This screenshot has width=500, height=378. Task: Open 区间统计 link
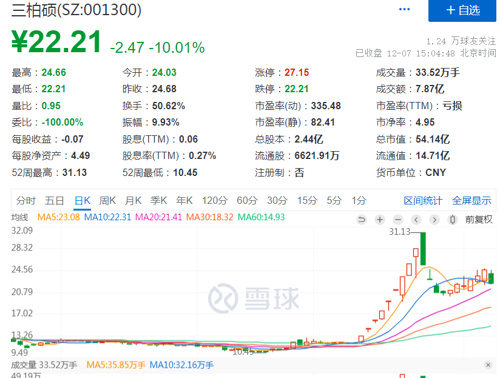pyautogui.click(x=423, y=201)
